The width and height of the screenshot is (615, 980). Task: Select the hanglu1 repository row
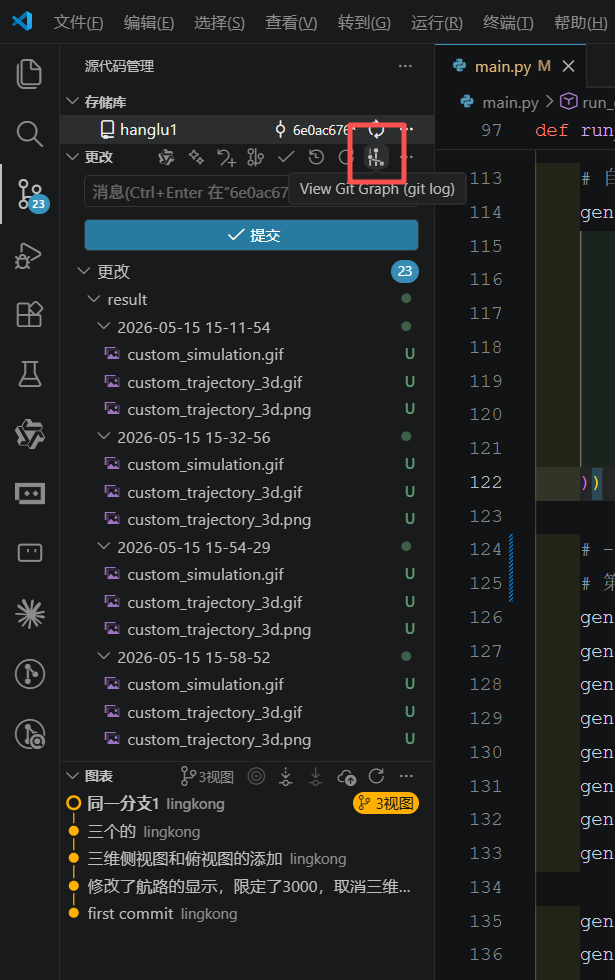[247, 129]
